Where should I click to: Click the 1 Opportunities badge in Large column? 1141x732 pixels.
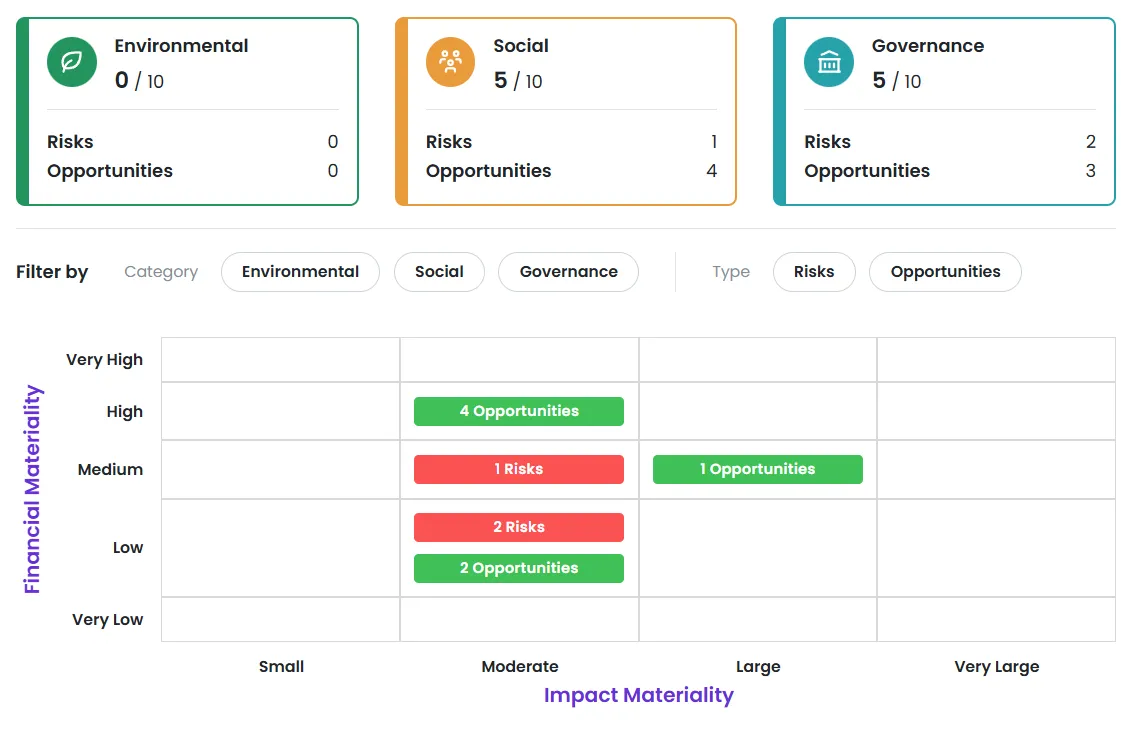click(x=757, y=469)
